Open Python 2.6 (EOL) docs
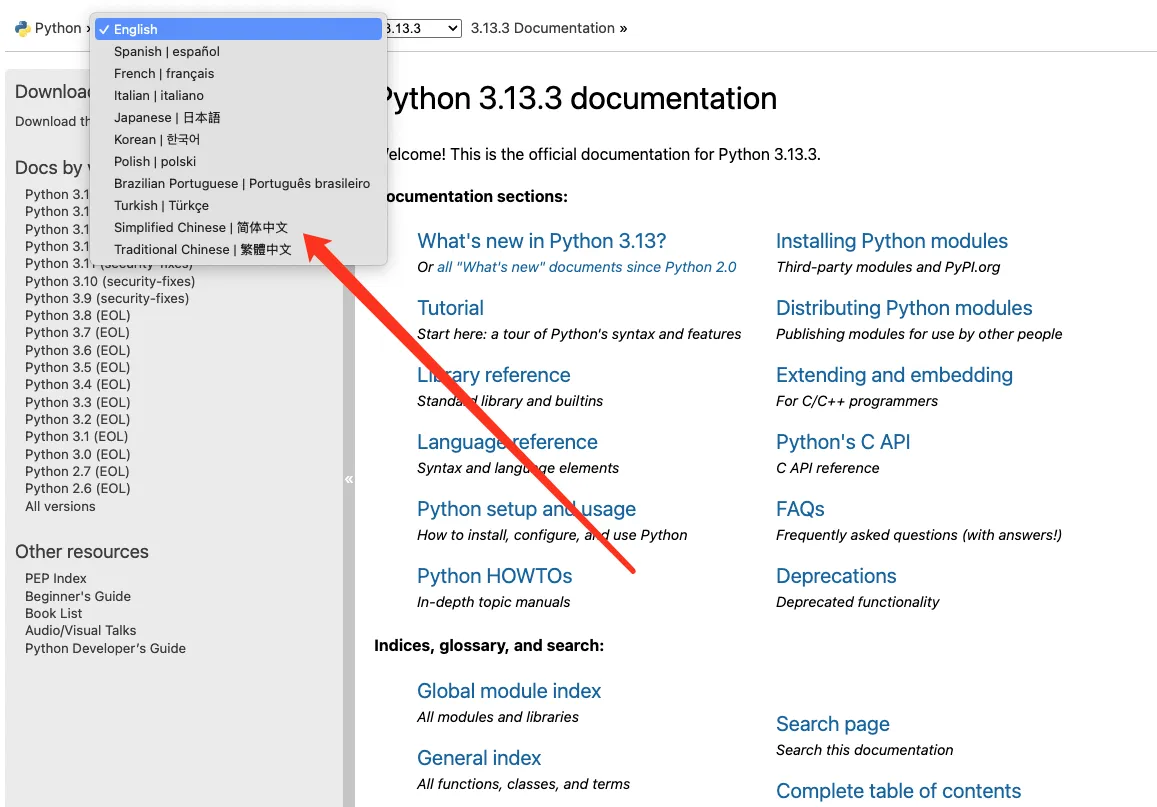The height and width of the screenshot is (807, 1157). click(77, 488)
